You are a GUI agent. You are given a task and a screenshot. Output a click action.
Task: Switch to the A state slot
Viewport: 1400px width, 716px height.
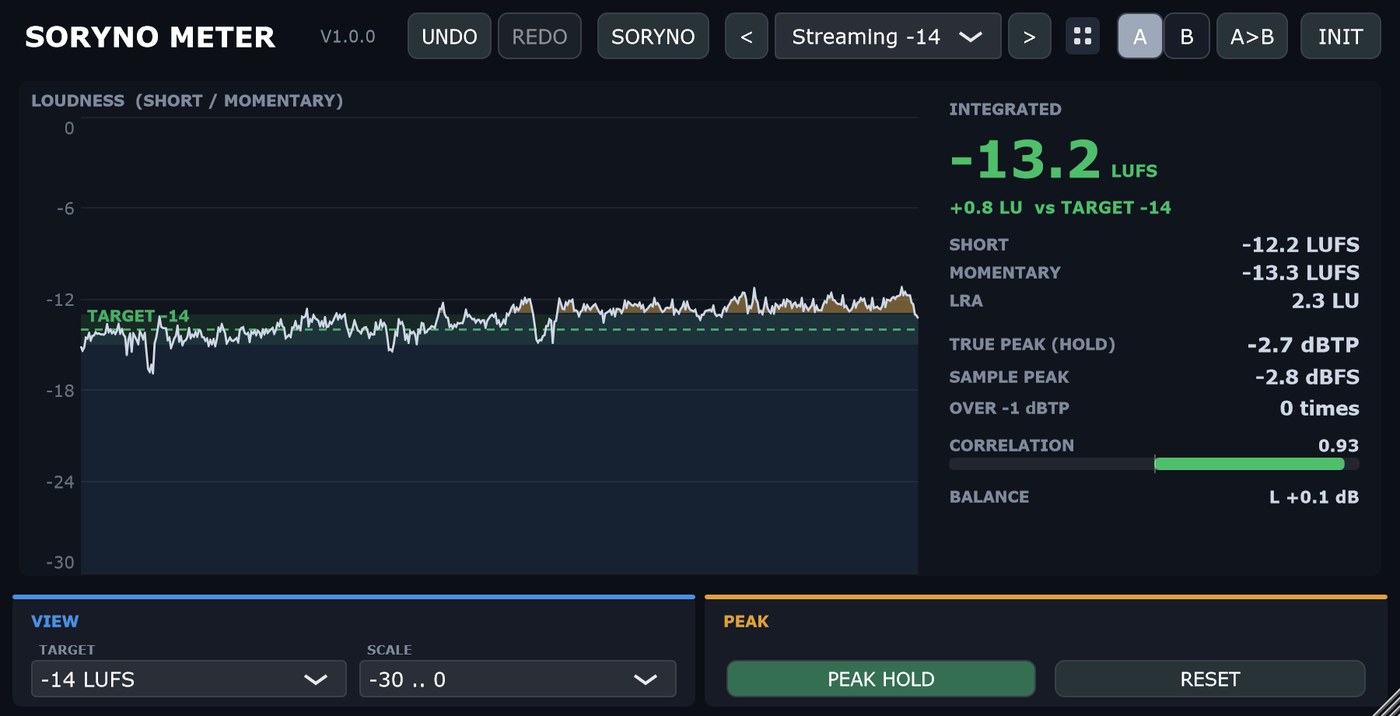coord(1140,37)
